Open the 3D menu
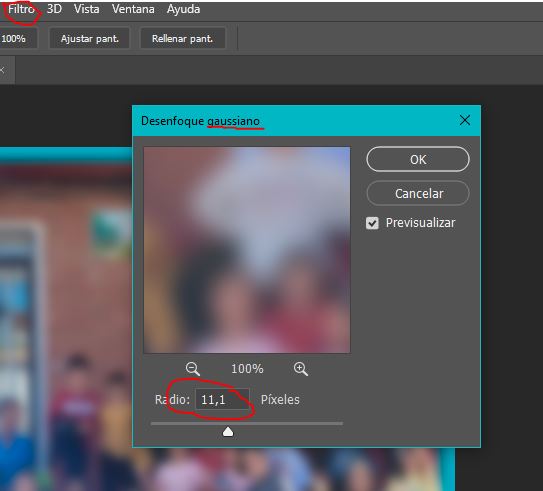Screen dimensions: 543x491 coord(54,9)
